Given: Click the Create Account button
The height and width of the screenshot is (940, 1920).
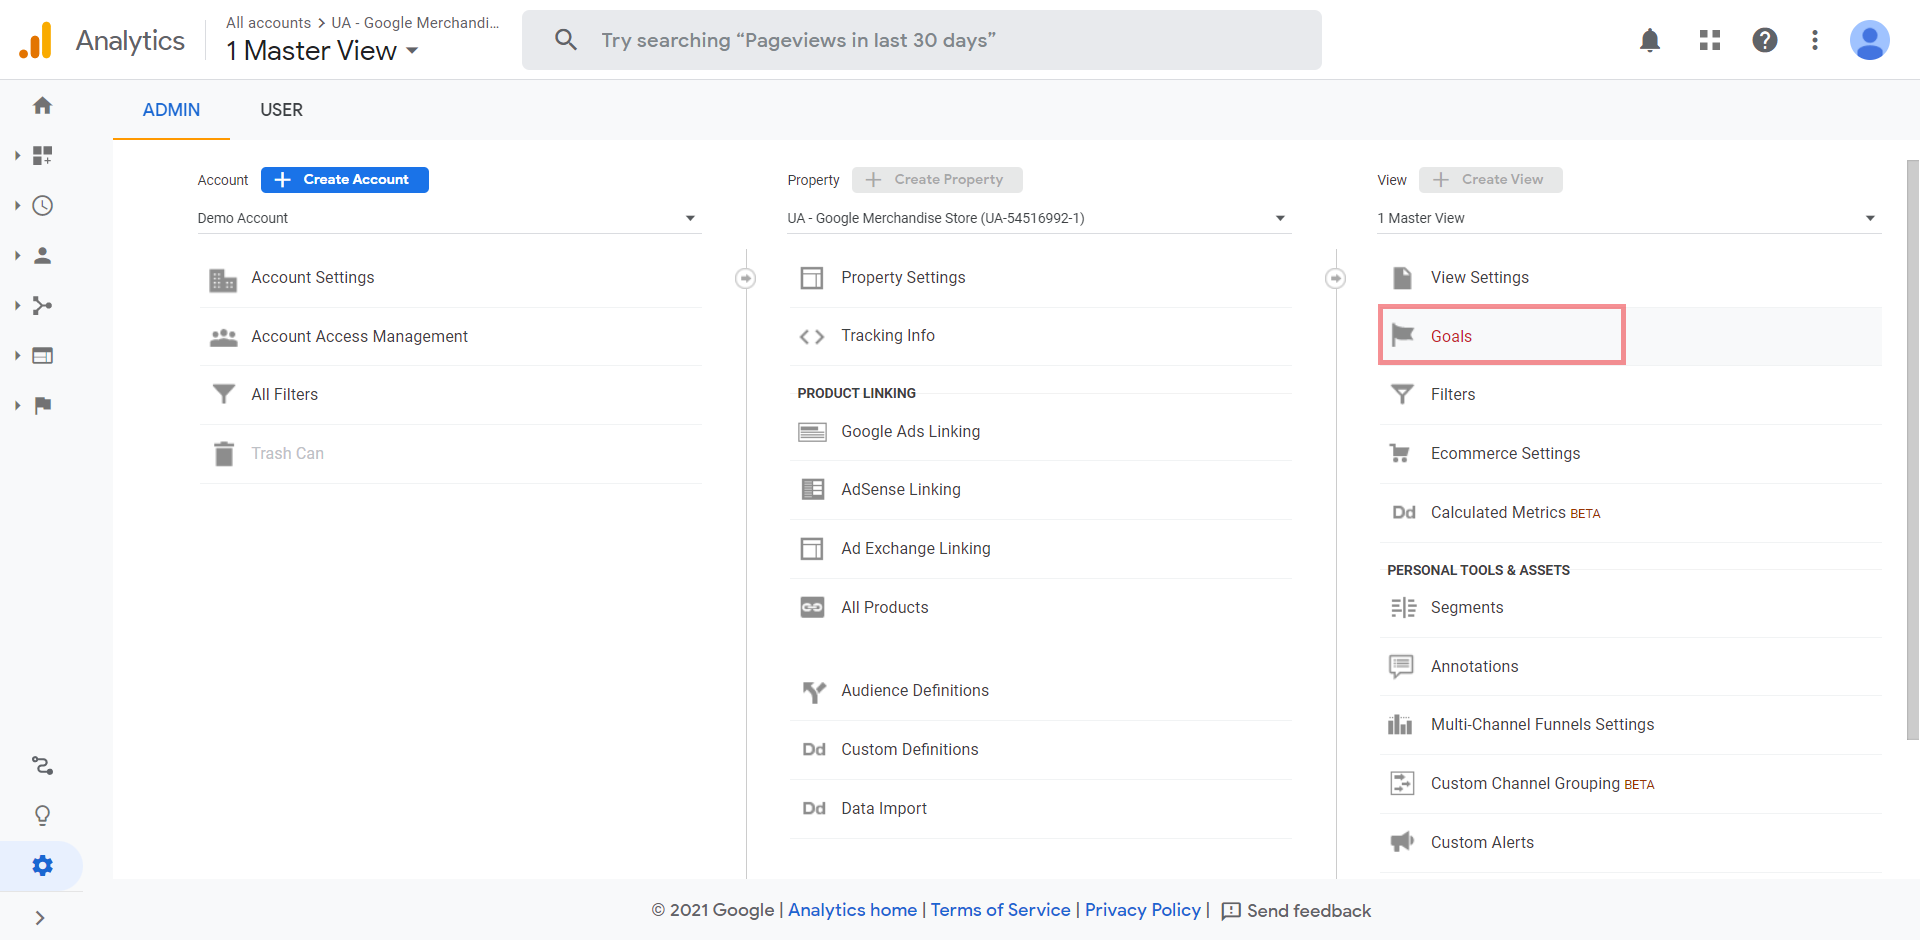Looking at the screenshot, I should pyautogui.click(x=345, y=180).
